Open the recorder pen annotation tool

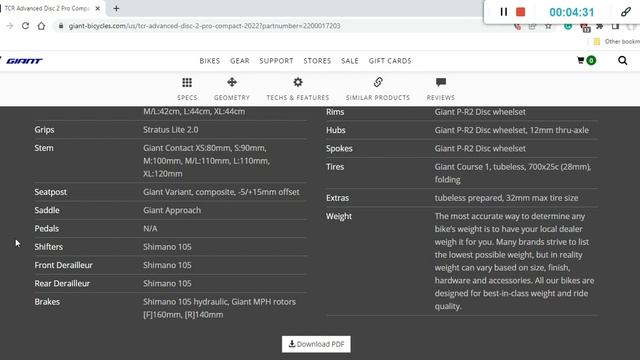626,12
